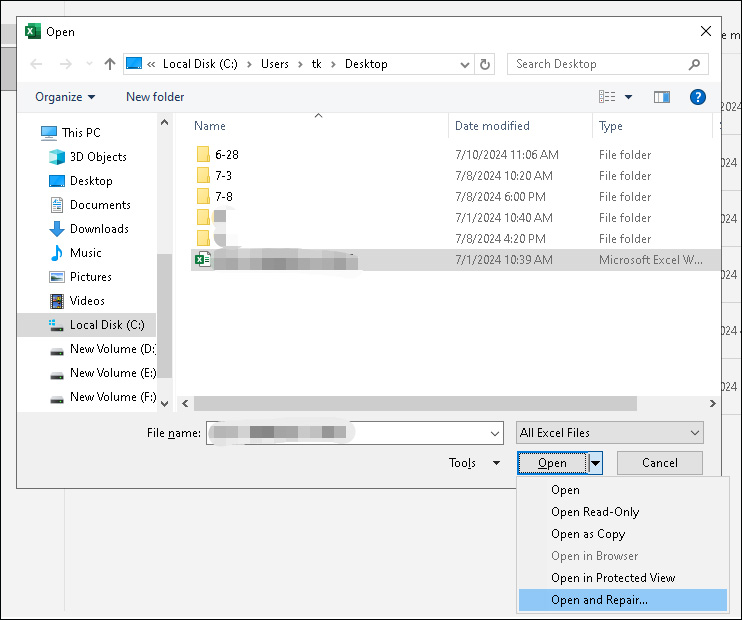Click the horizontal scrollbar thumb in file list
The image size is (742, 620).
415,404
